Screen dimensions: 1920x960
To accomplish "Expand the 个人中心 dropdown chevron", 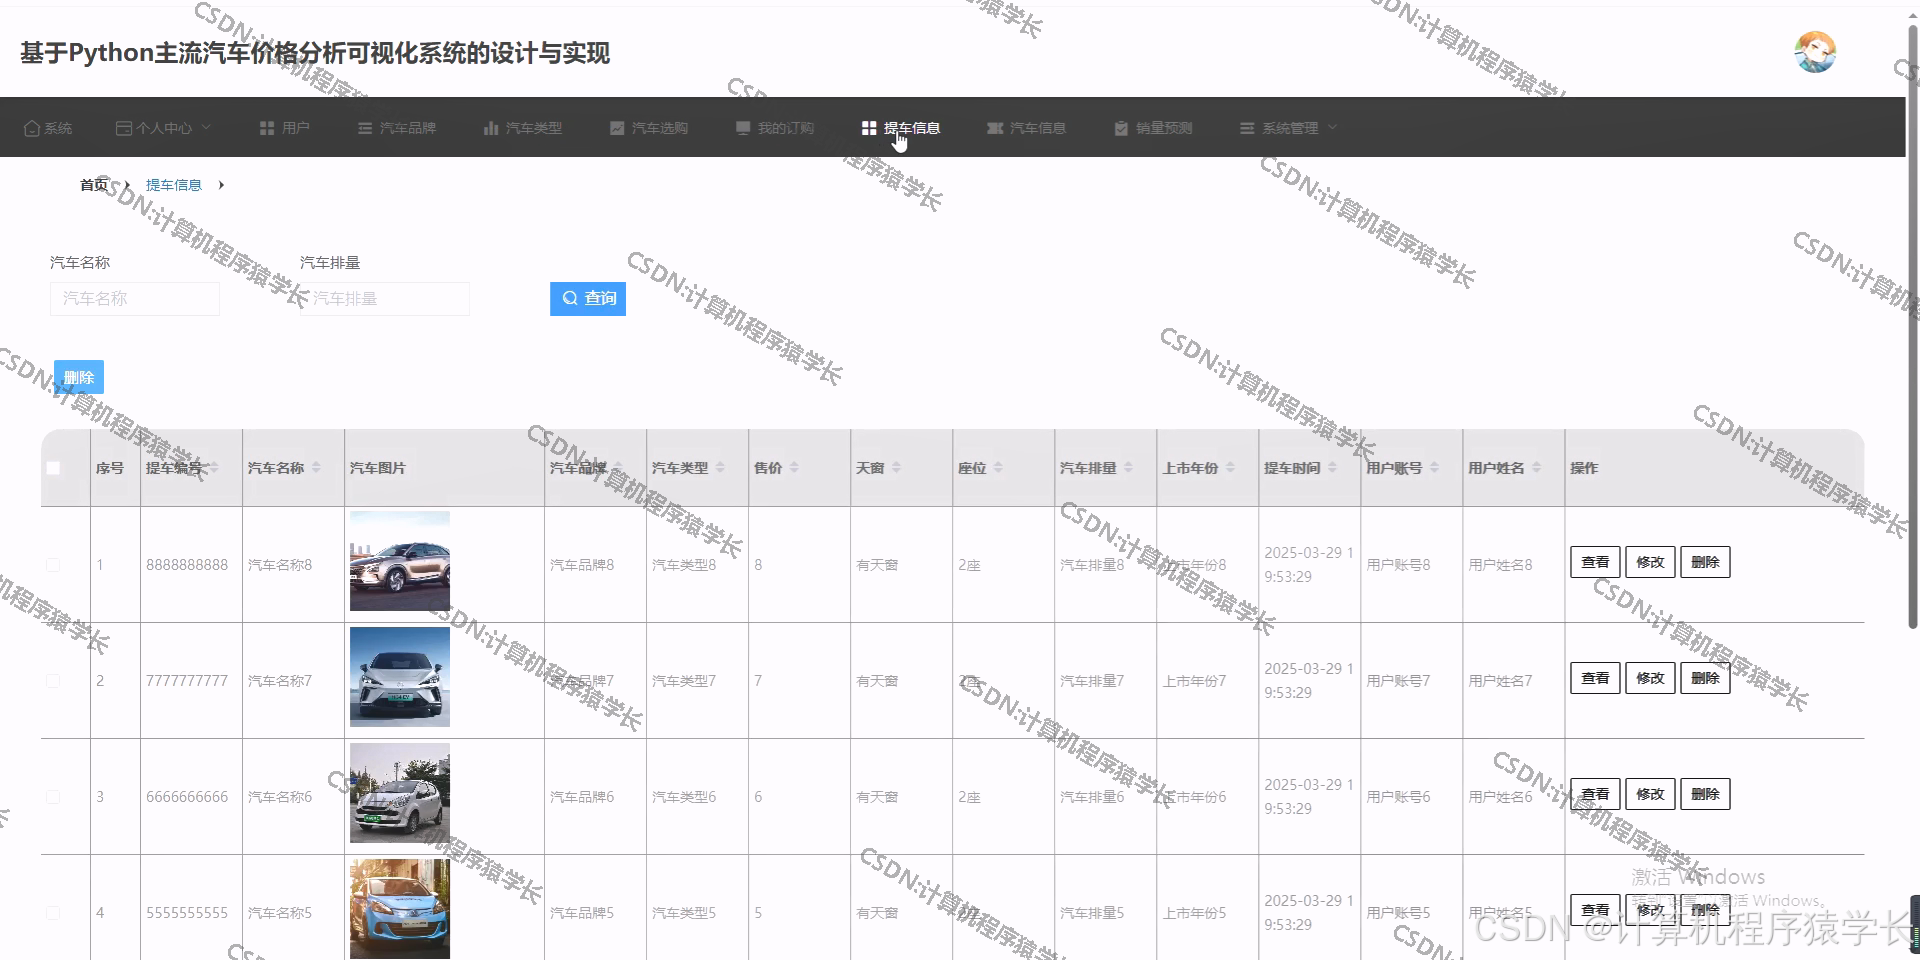I will point(206,127).
